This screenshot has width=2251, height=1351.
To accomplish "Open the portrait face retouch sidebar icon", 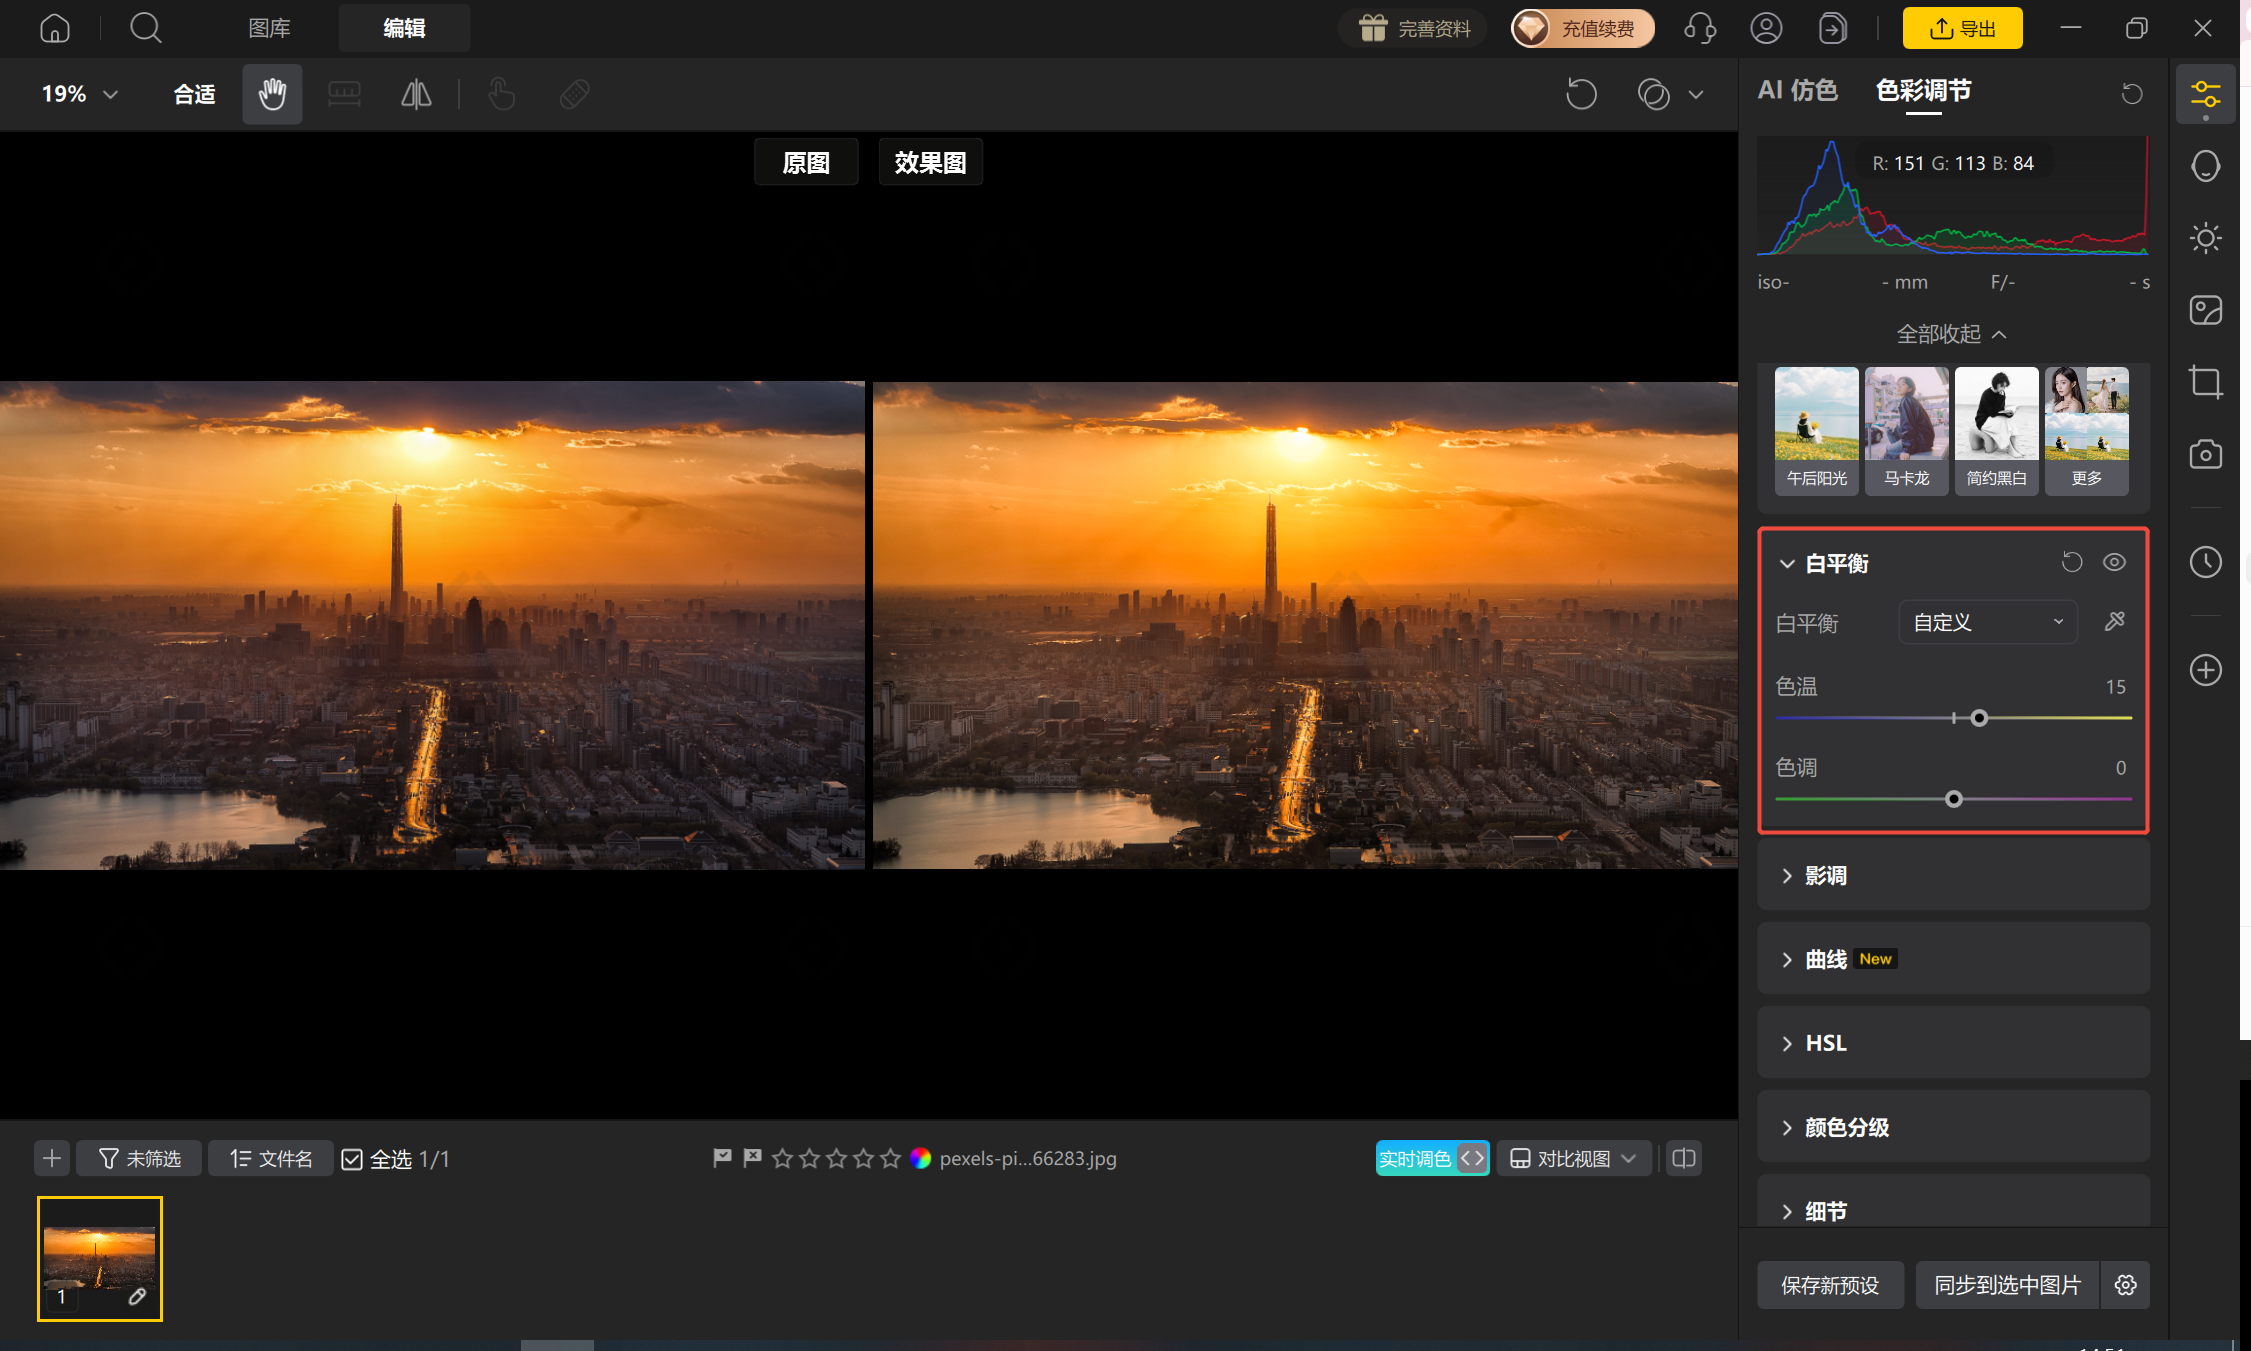I will tap(2206, 166).
